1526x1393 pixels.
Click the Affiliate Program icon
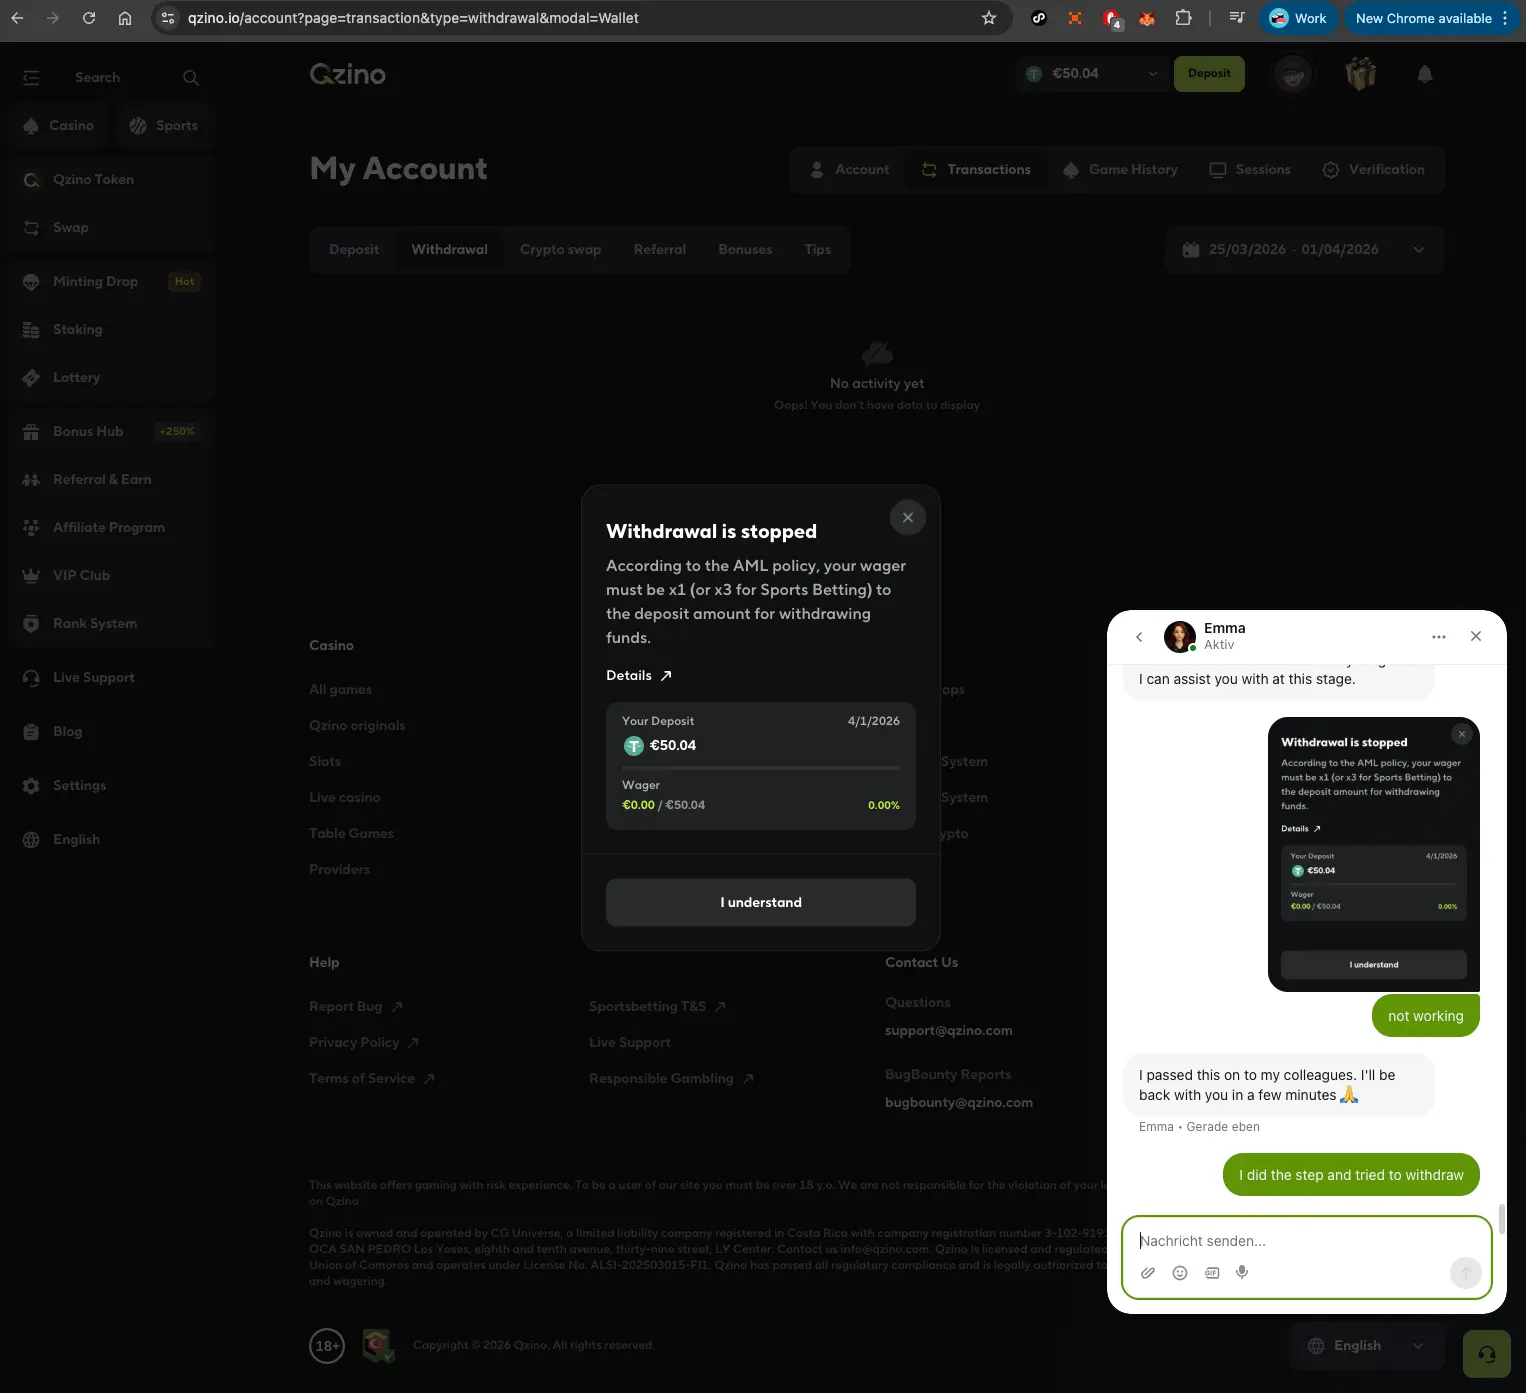31,528
